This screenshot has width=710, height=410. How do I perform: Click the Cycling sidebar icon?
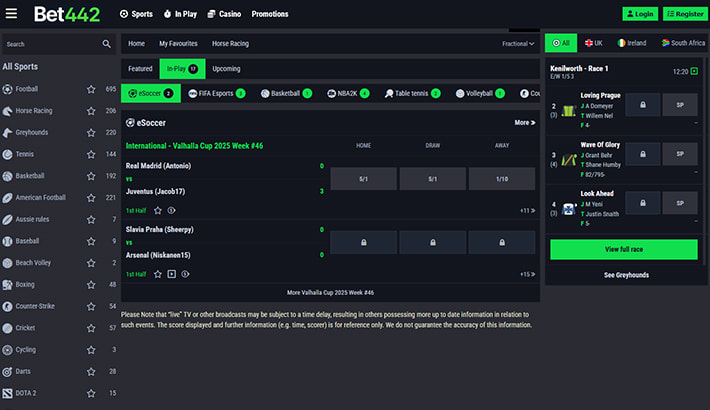(x=7, y=350)
